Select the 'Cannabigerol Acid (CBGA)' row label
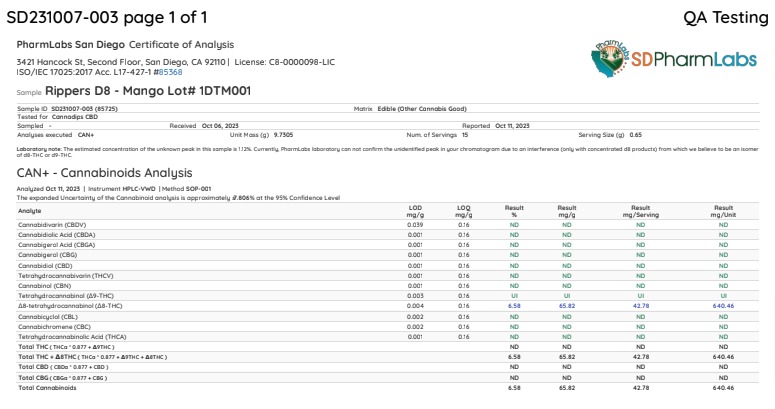This screenshot has width=775, height=409. pos(56,245)
